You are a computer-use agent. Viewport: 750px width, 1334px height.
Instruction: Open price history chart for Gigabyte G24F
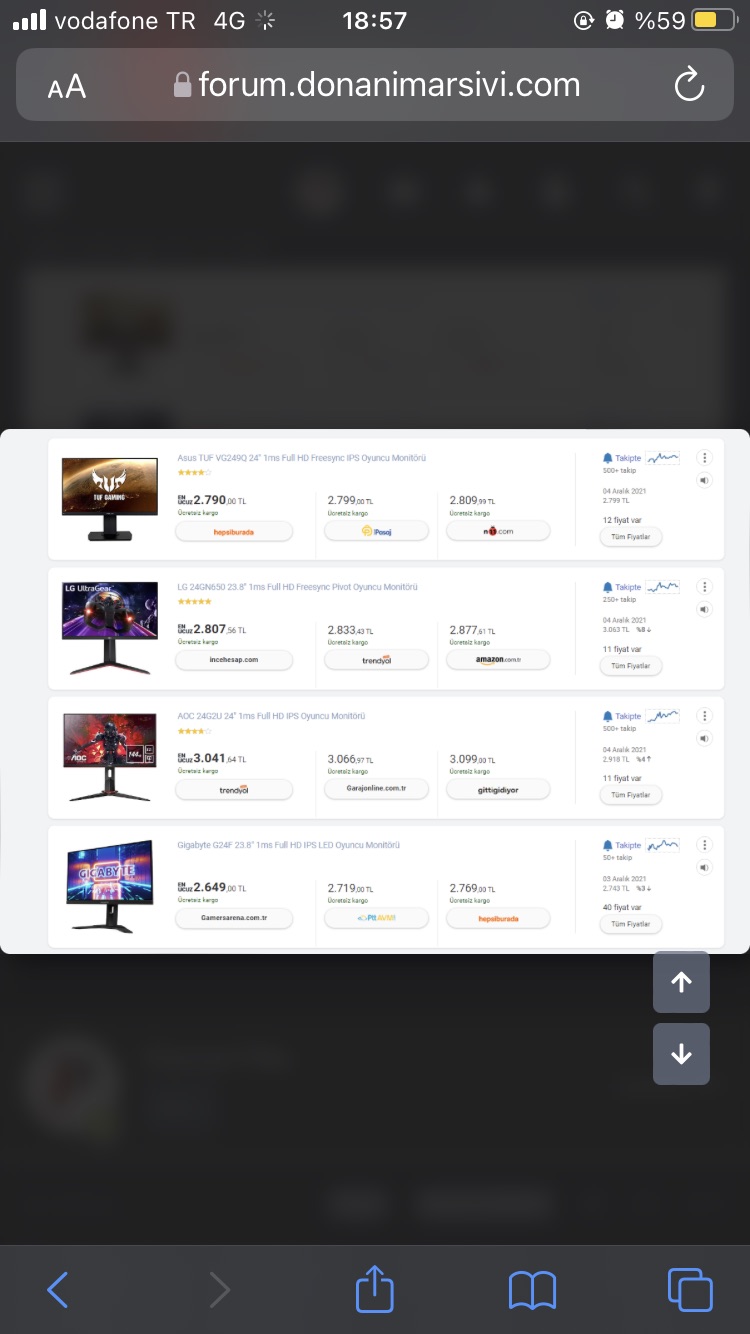pyautogui.click(x=663, y=845)
